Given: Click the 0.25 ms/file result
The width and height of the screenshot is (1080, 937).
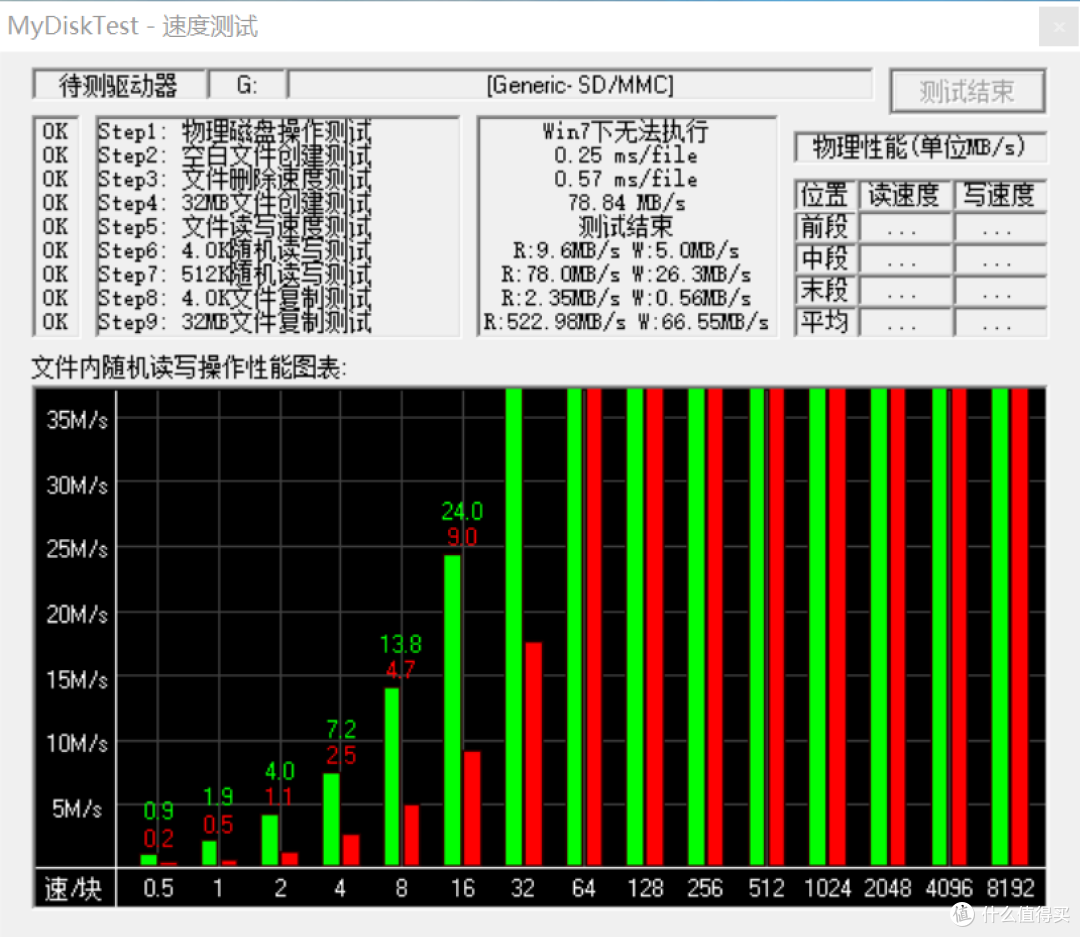Looking at the screenshot, I should tap(625, 155).
